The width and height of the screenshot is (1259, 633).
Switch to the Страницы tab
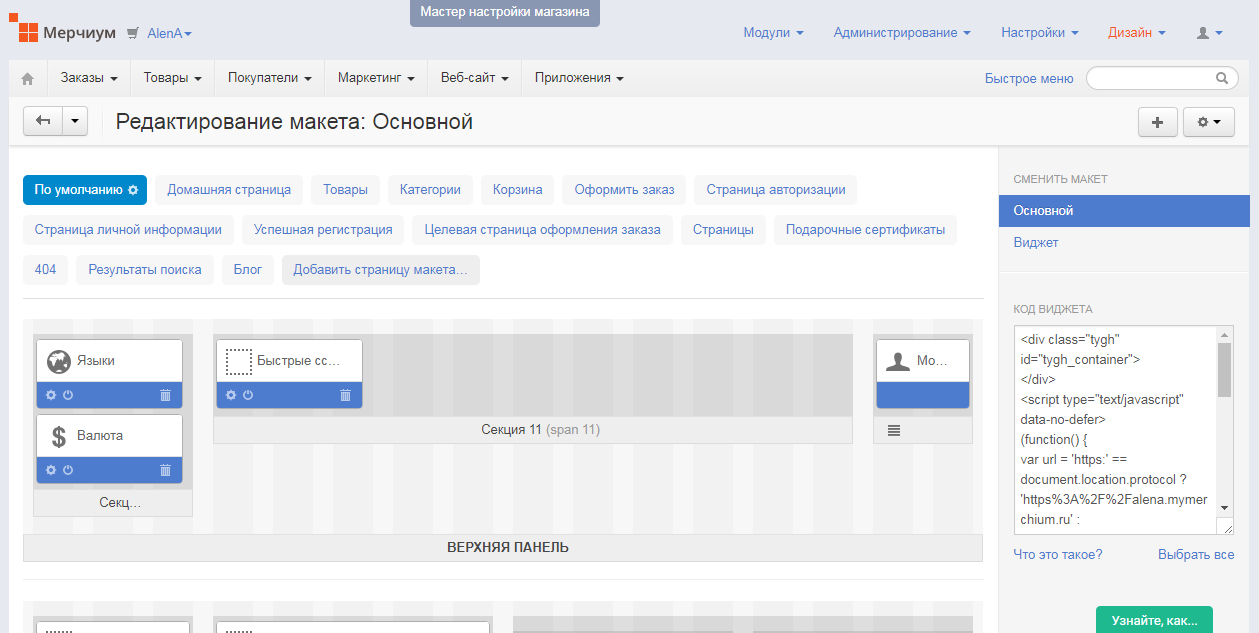tap(724, 229)
